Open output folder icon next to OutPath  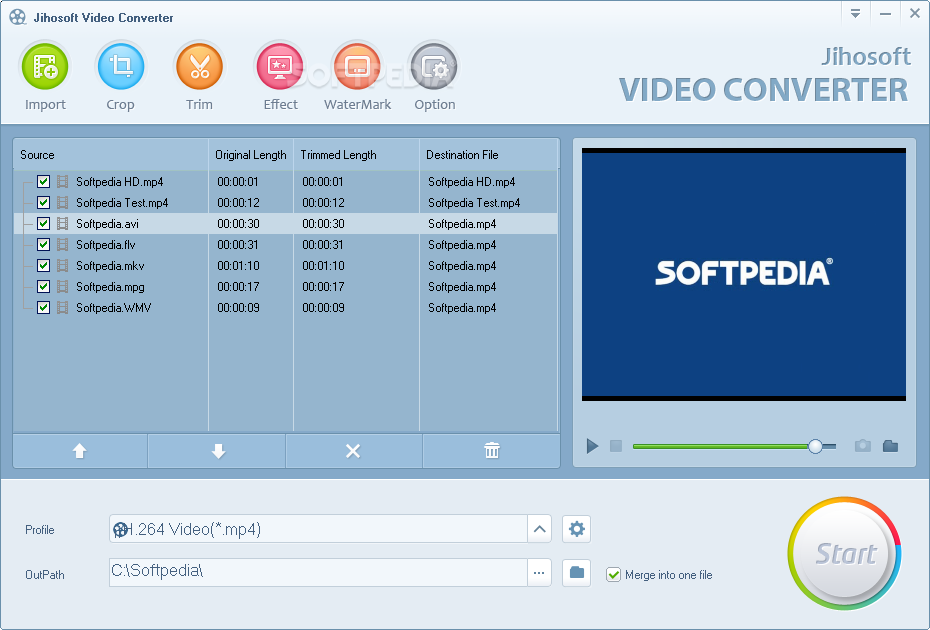(577, 572)
